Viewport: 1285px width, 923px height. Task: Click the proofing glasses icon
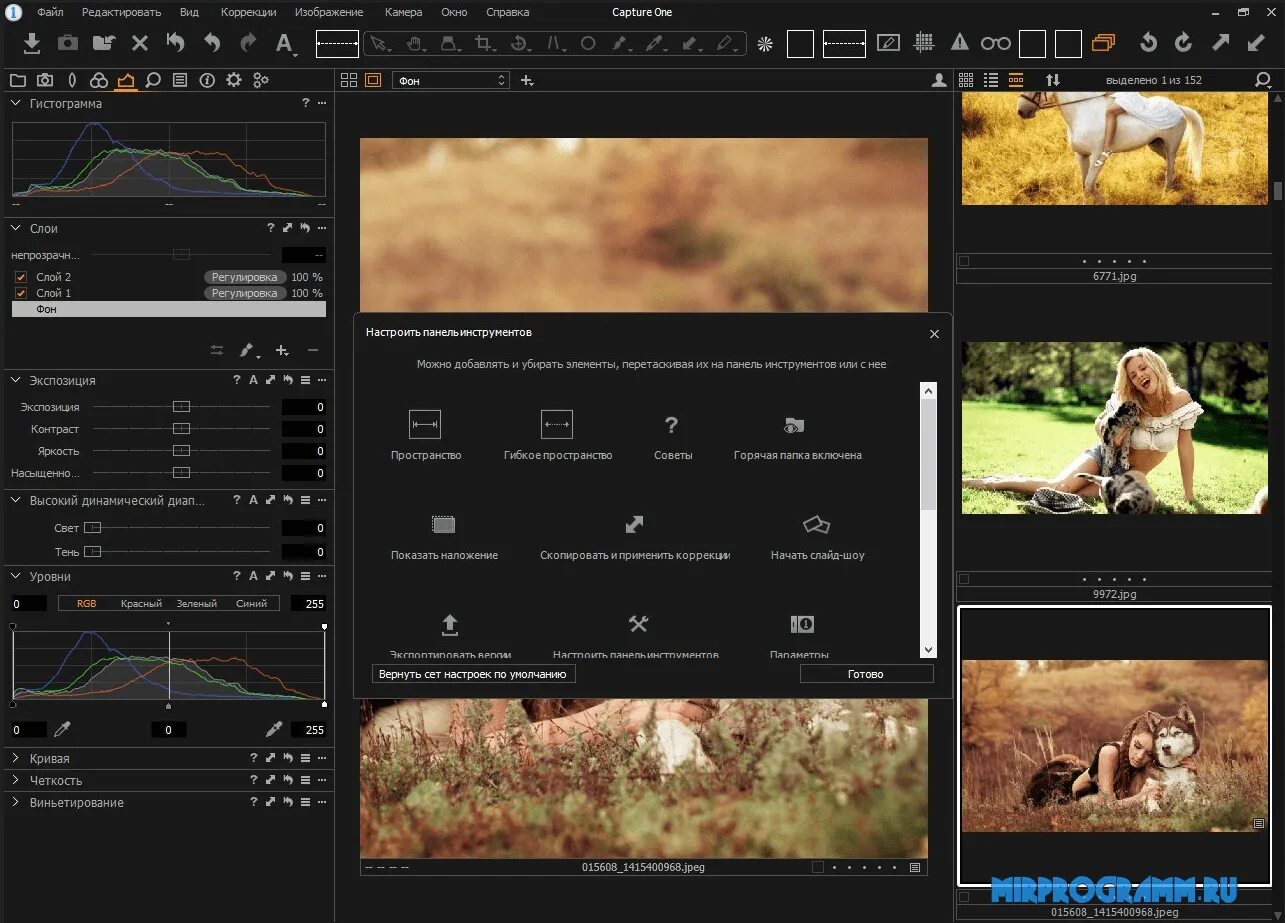pos(995,43)
